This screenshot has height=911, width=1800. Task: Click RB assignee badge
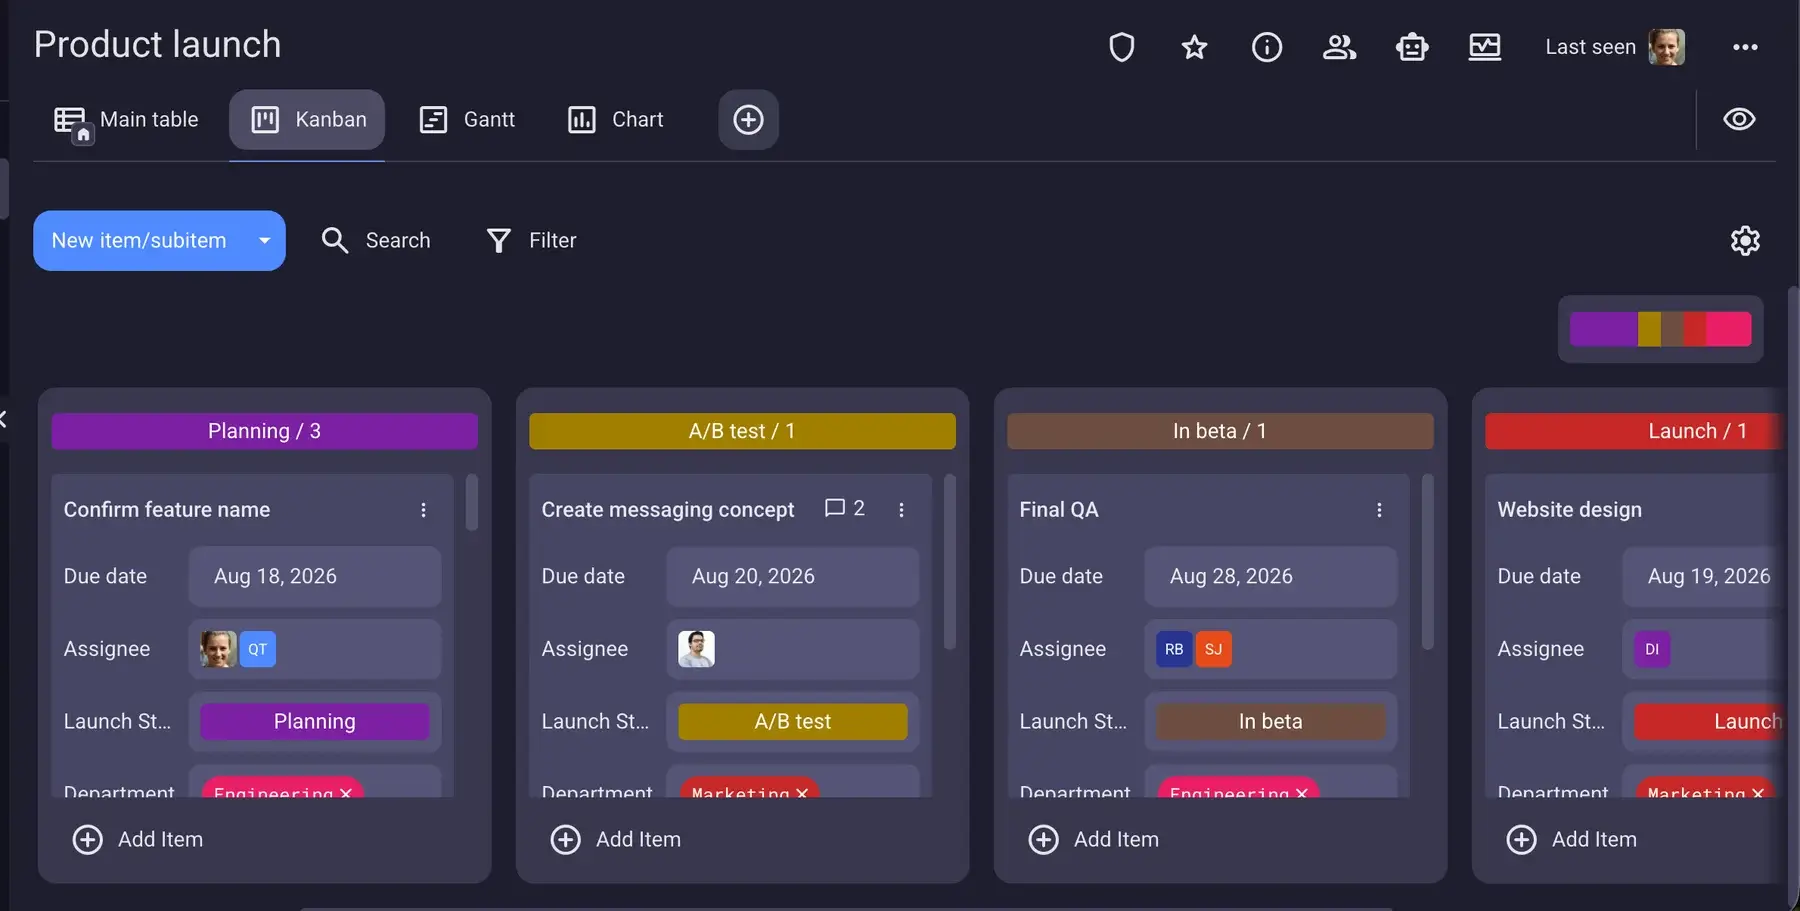(1174, 650)
